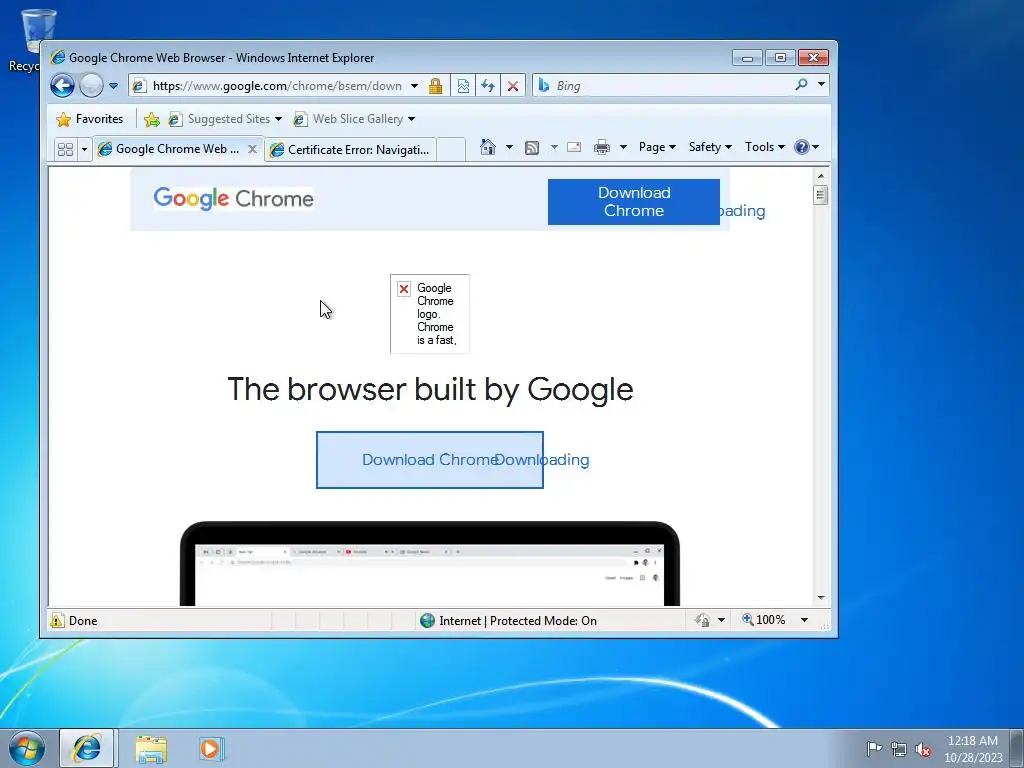This screenshot has width=1024, height=768.
Task: Click the scrollbar up arrow
Action: [821, 176]
